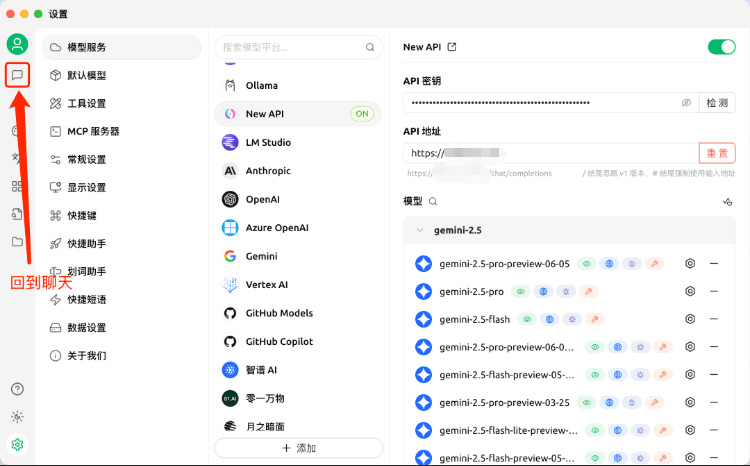This screenshot has width=750, height=466.
Task: Click the Ollama llama logo
Action: (x=230, y=86)
